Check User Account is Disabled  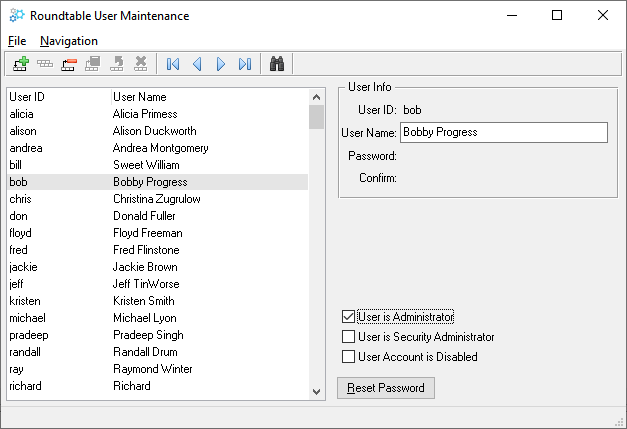point(348,356)
